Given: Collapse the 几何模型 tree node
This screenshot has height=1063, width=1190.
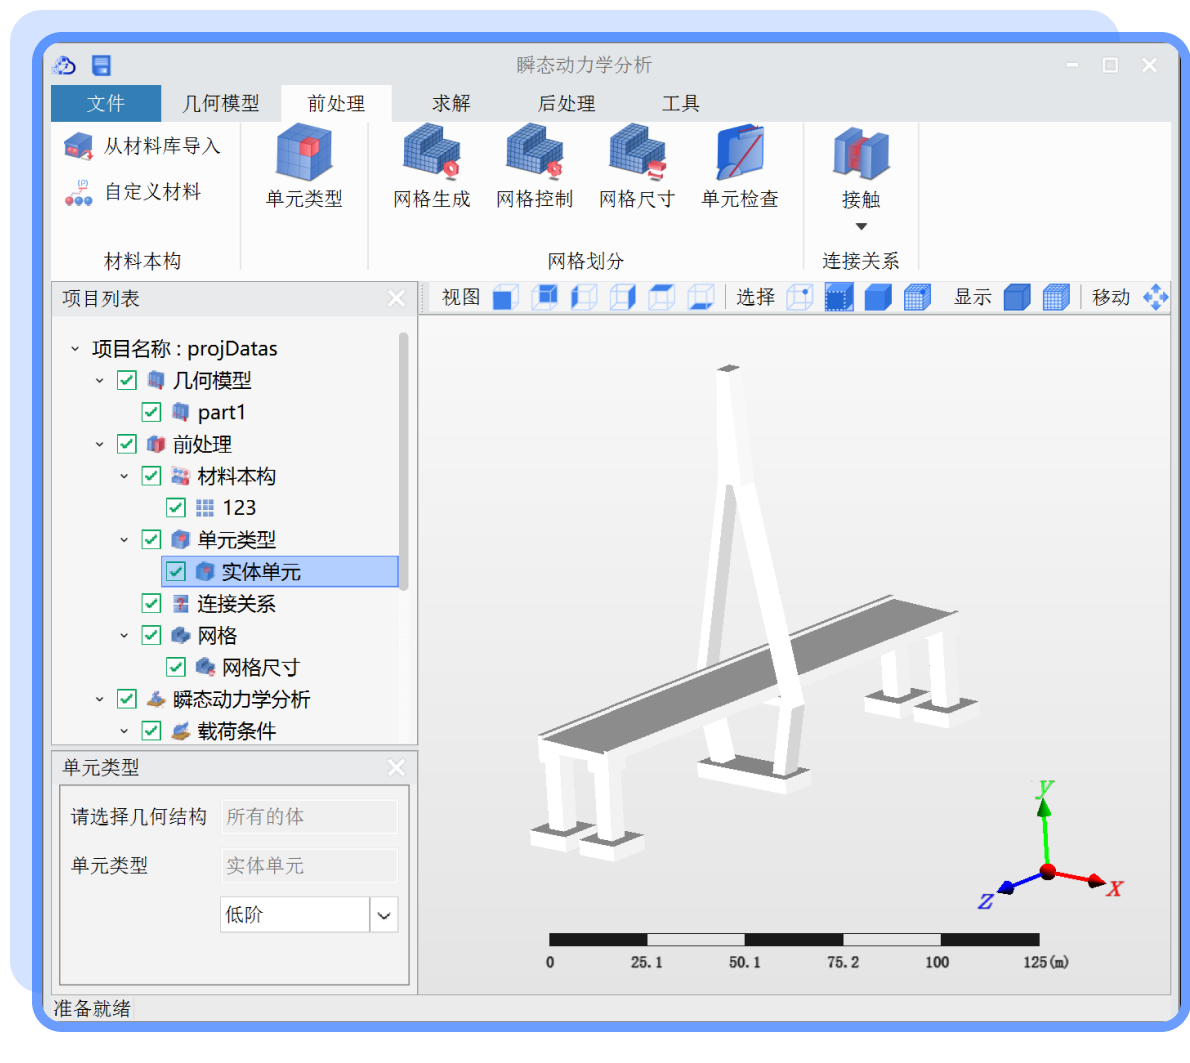Looking at the screenshot, I should (99, 380).
